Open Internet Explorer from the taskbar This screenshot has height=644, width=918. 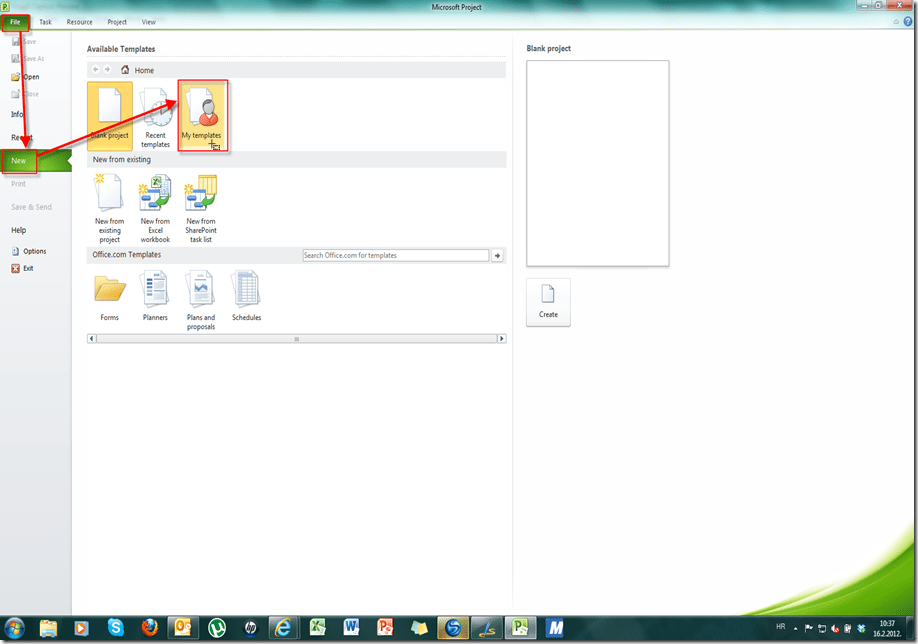[284, 628]
